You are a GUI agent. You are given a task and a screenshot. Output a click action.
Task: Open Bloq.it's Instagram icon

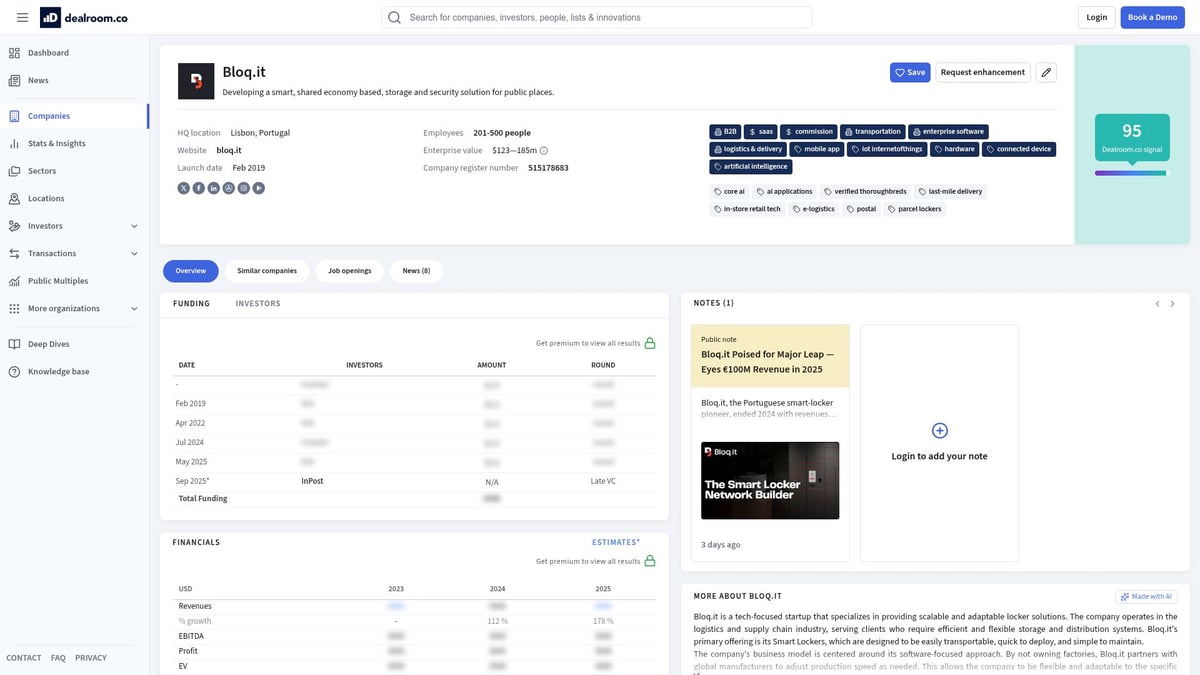(x=244, y=188)
